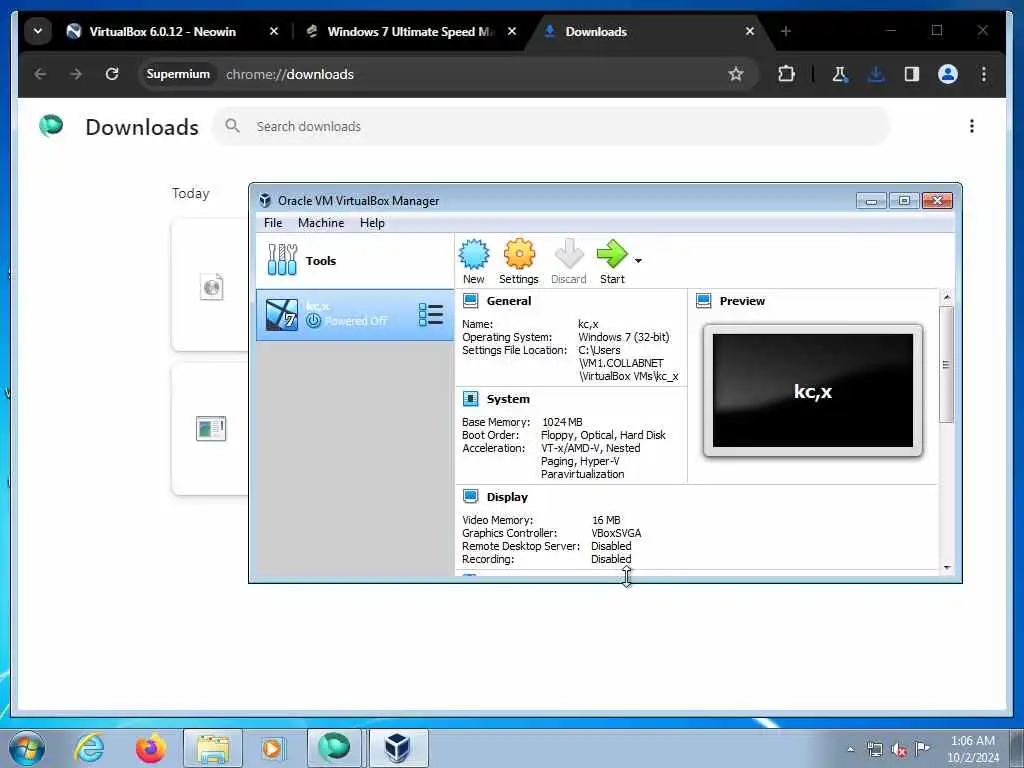Click the installer download file icon

(x=211, y=429)
